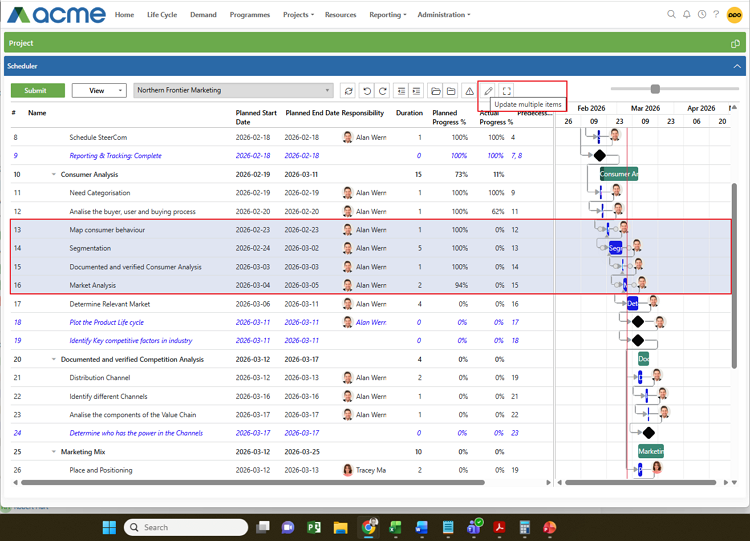Click the undo arrow icon
The image size is (750, 541).
pyautogui.click(x=366, y=91)
